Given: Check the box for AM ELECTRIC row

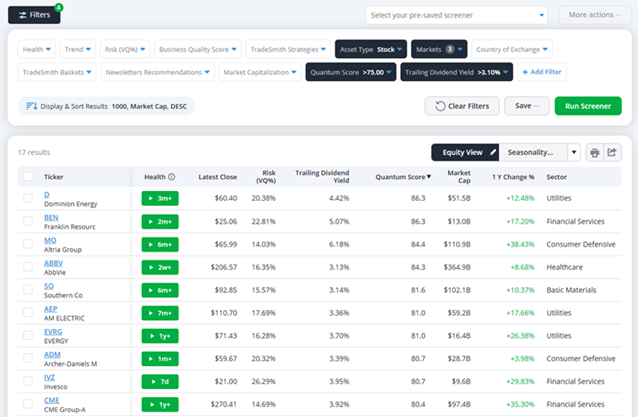Looking at the screenshot, I should pos(28,312).
